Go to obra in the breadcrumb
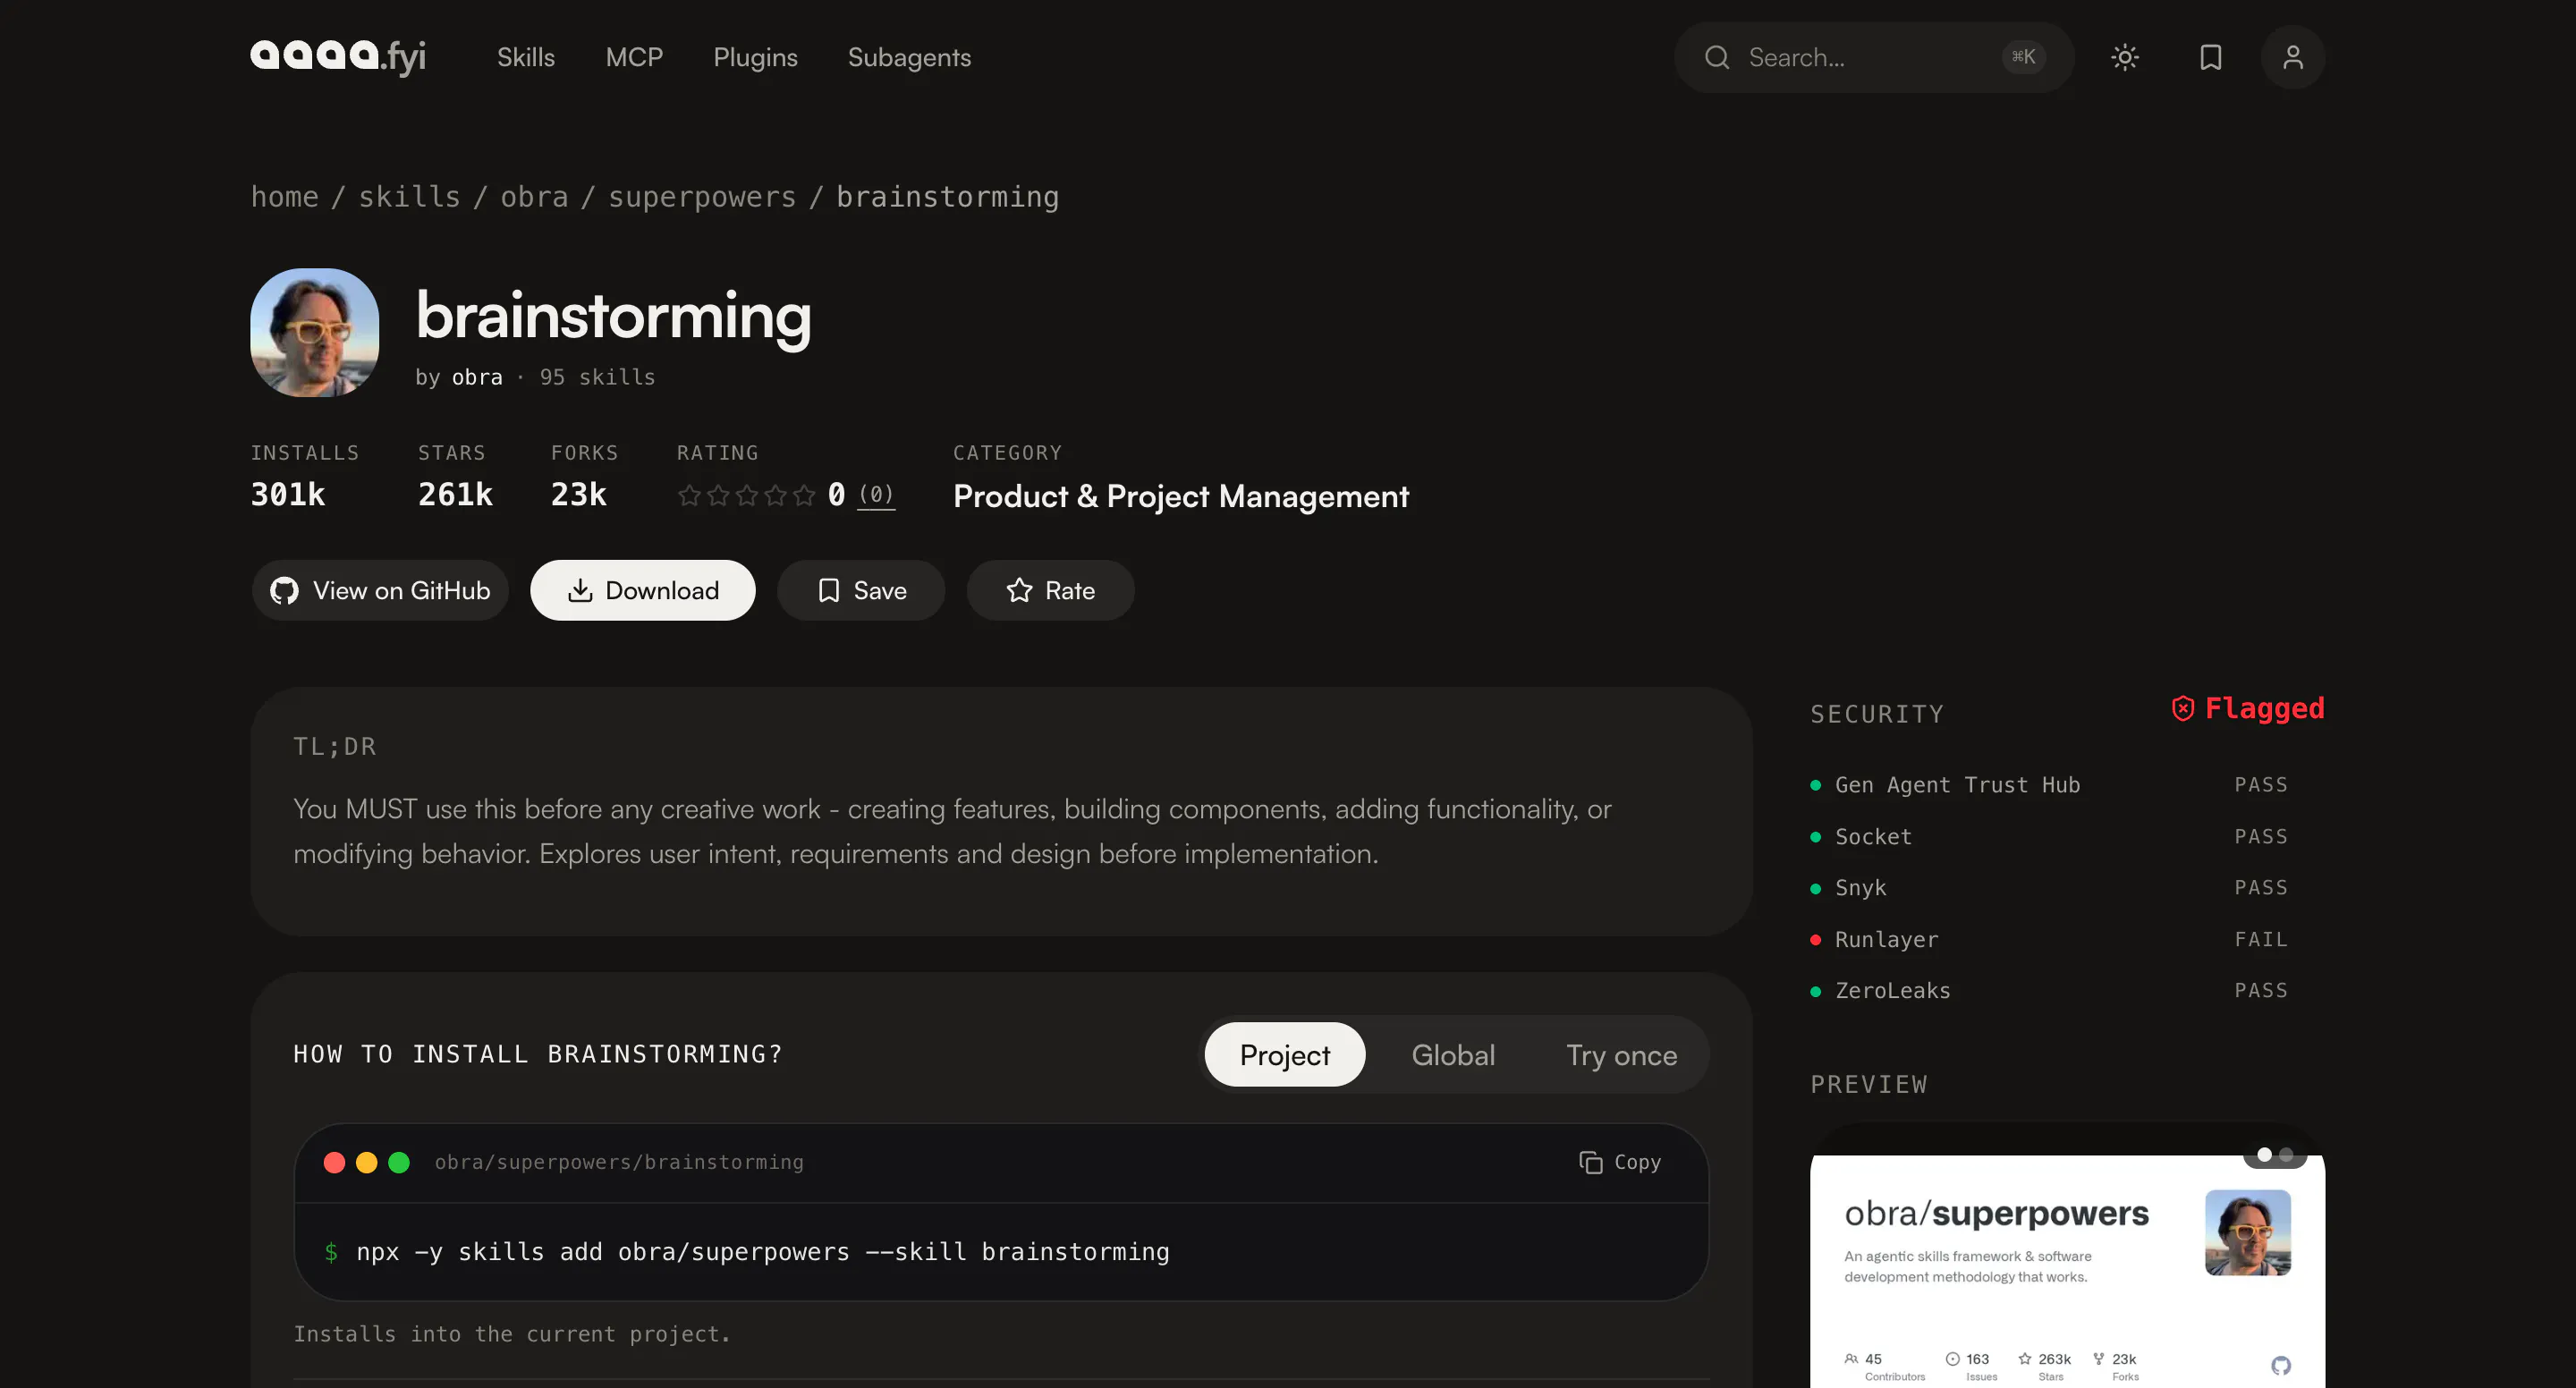This screenshot has height=1388, width=2576. tap(534, 196)
